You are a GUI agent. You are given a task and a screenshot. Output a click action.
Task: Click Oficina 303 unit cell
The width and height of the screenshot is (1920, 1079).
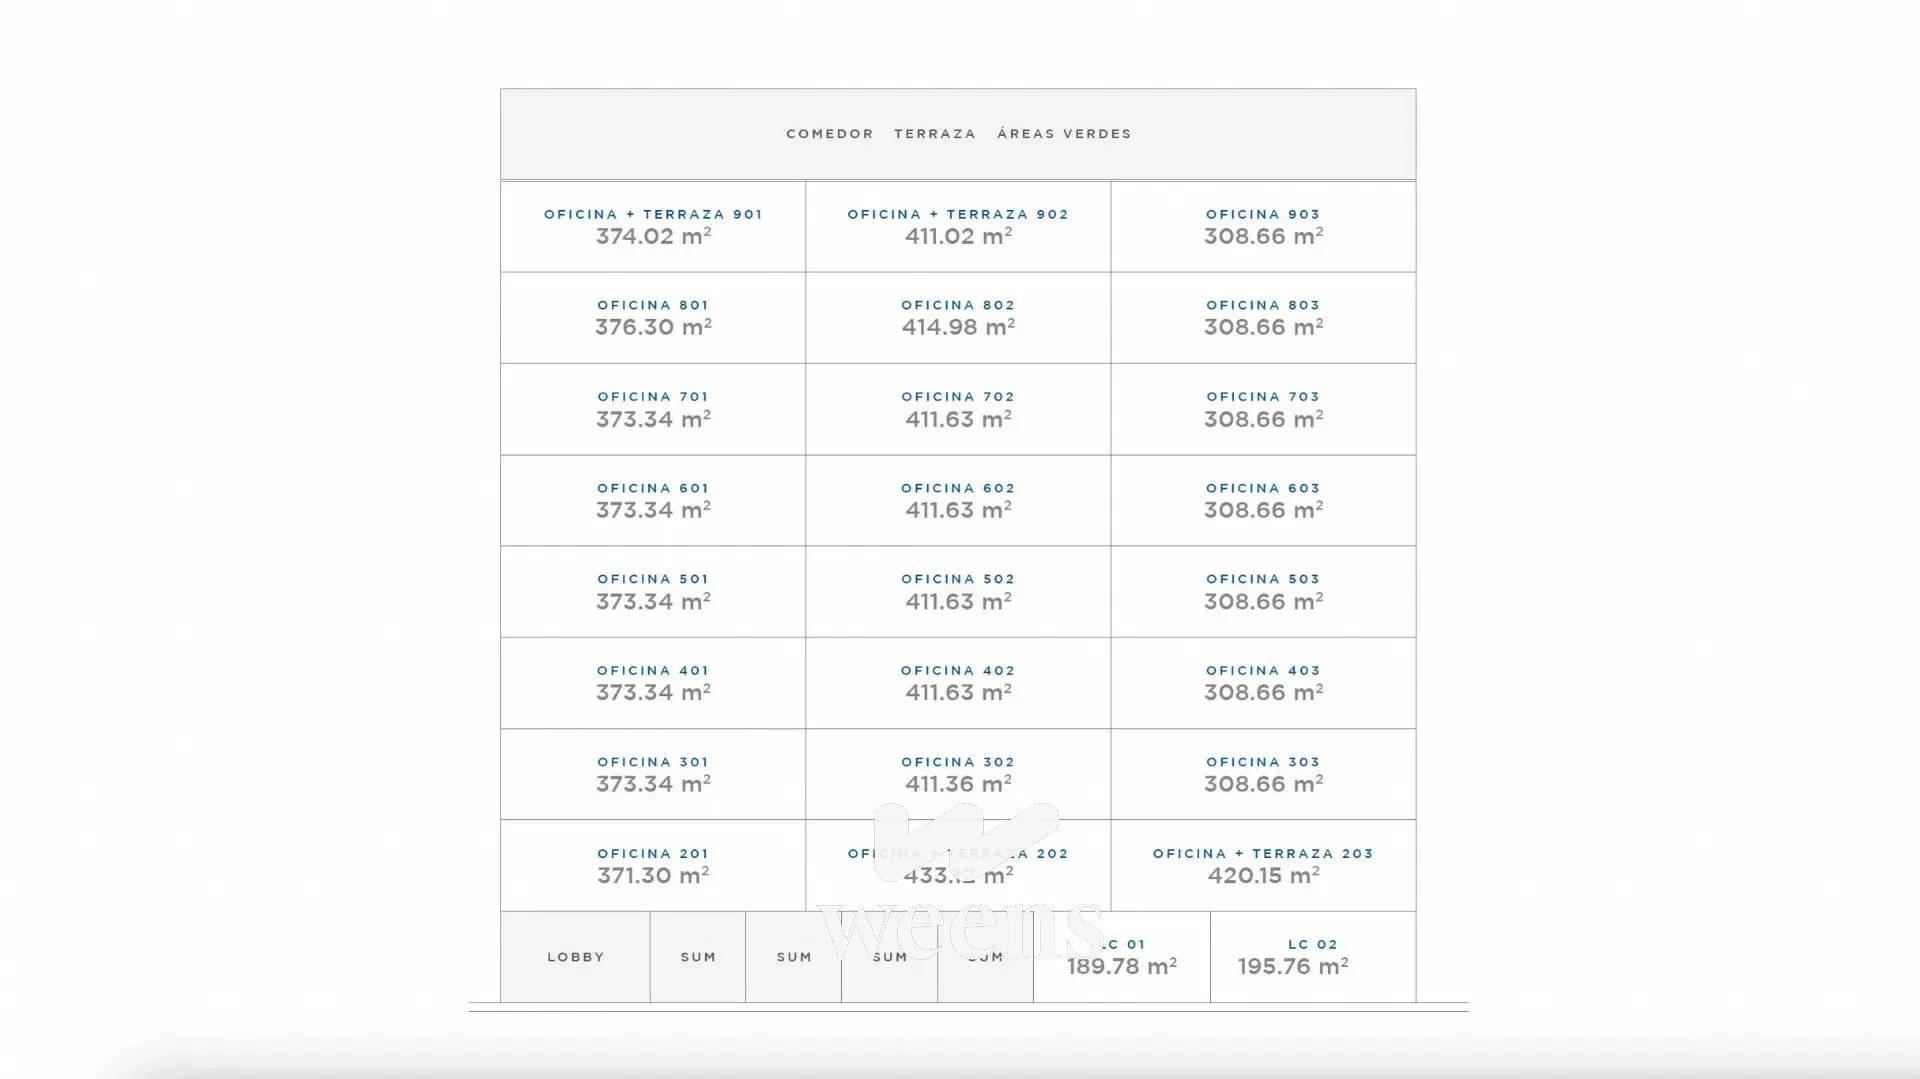(1263, 775)
